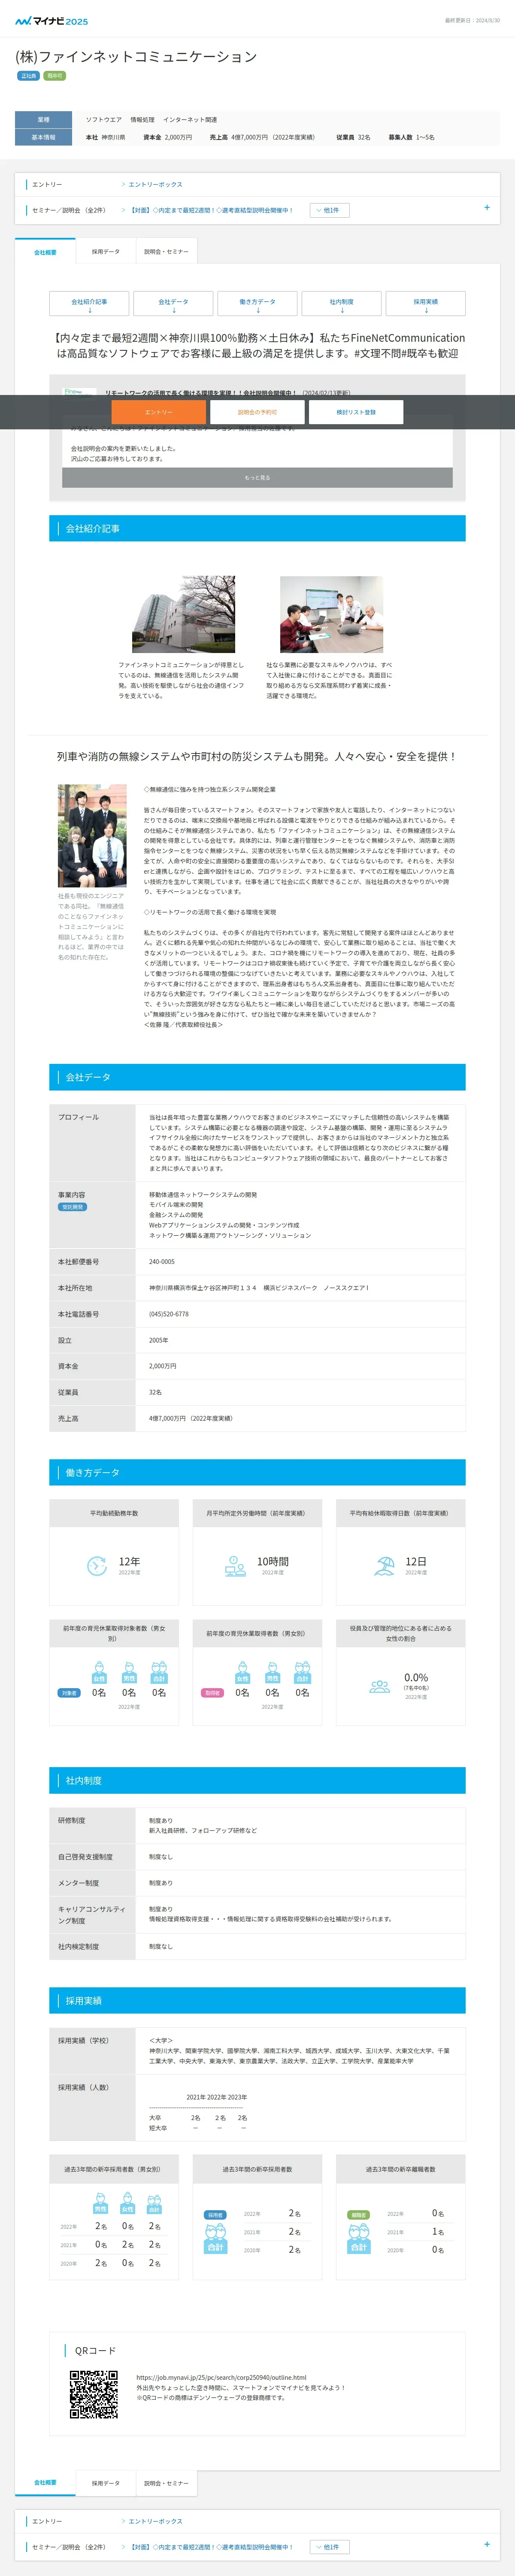Image resolution: width=515 pixels, height=2576 pixels.
Task: Click the 採用実績 section header
Action: (x=257, y=2001)
